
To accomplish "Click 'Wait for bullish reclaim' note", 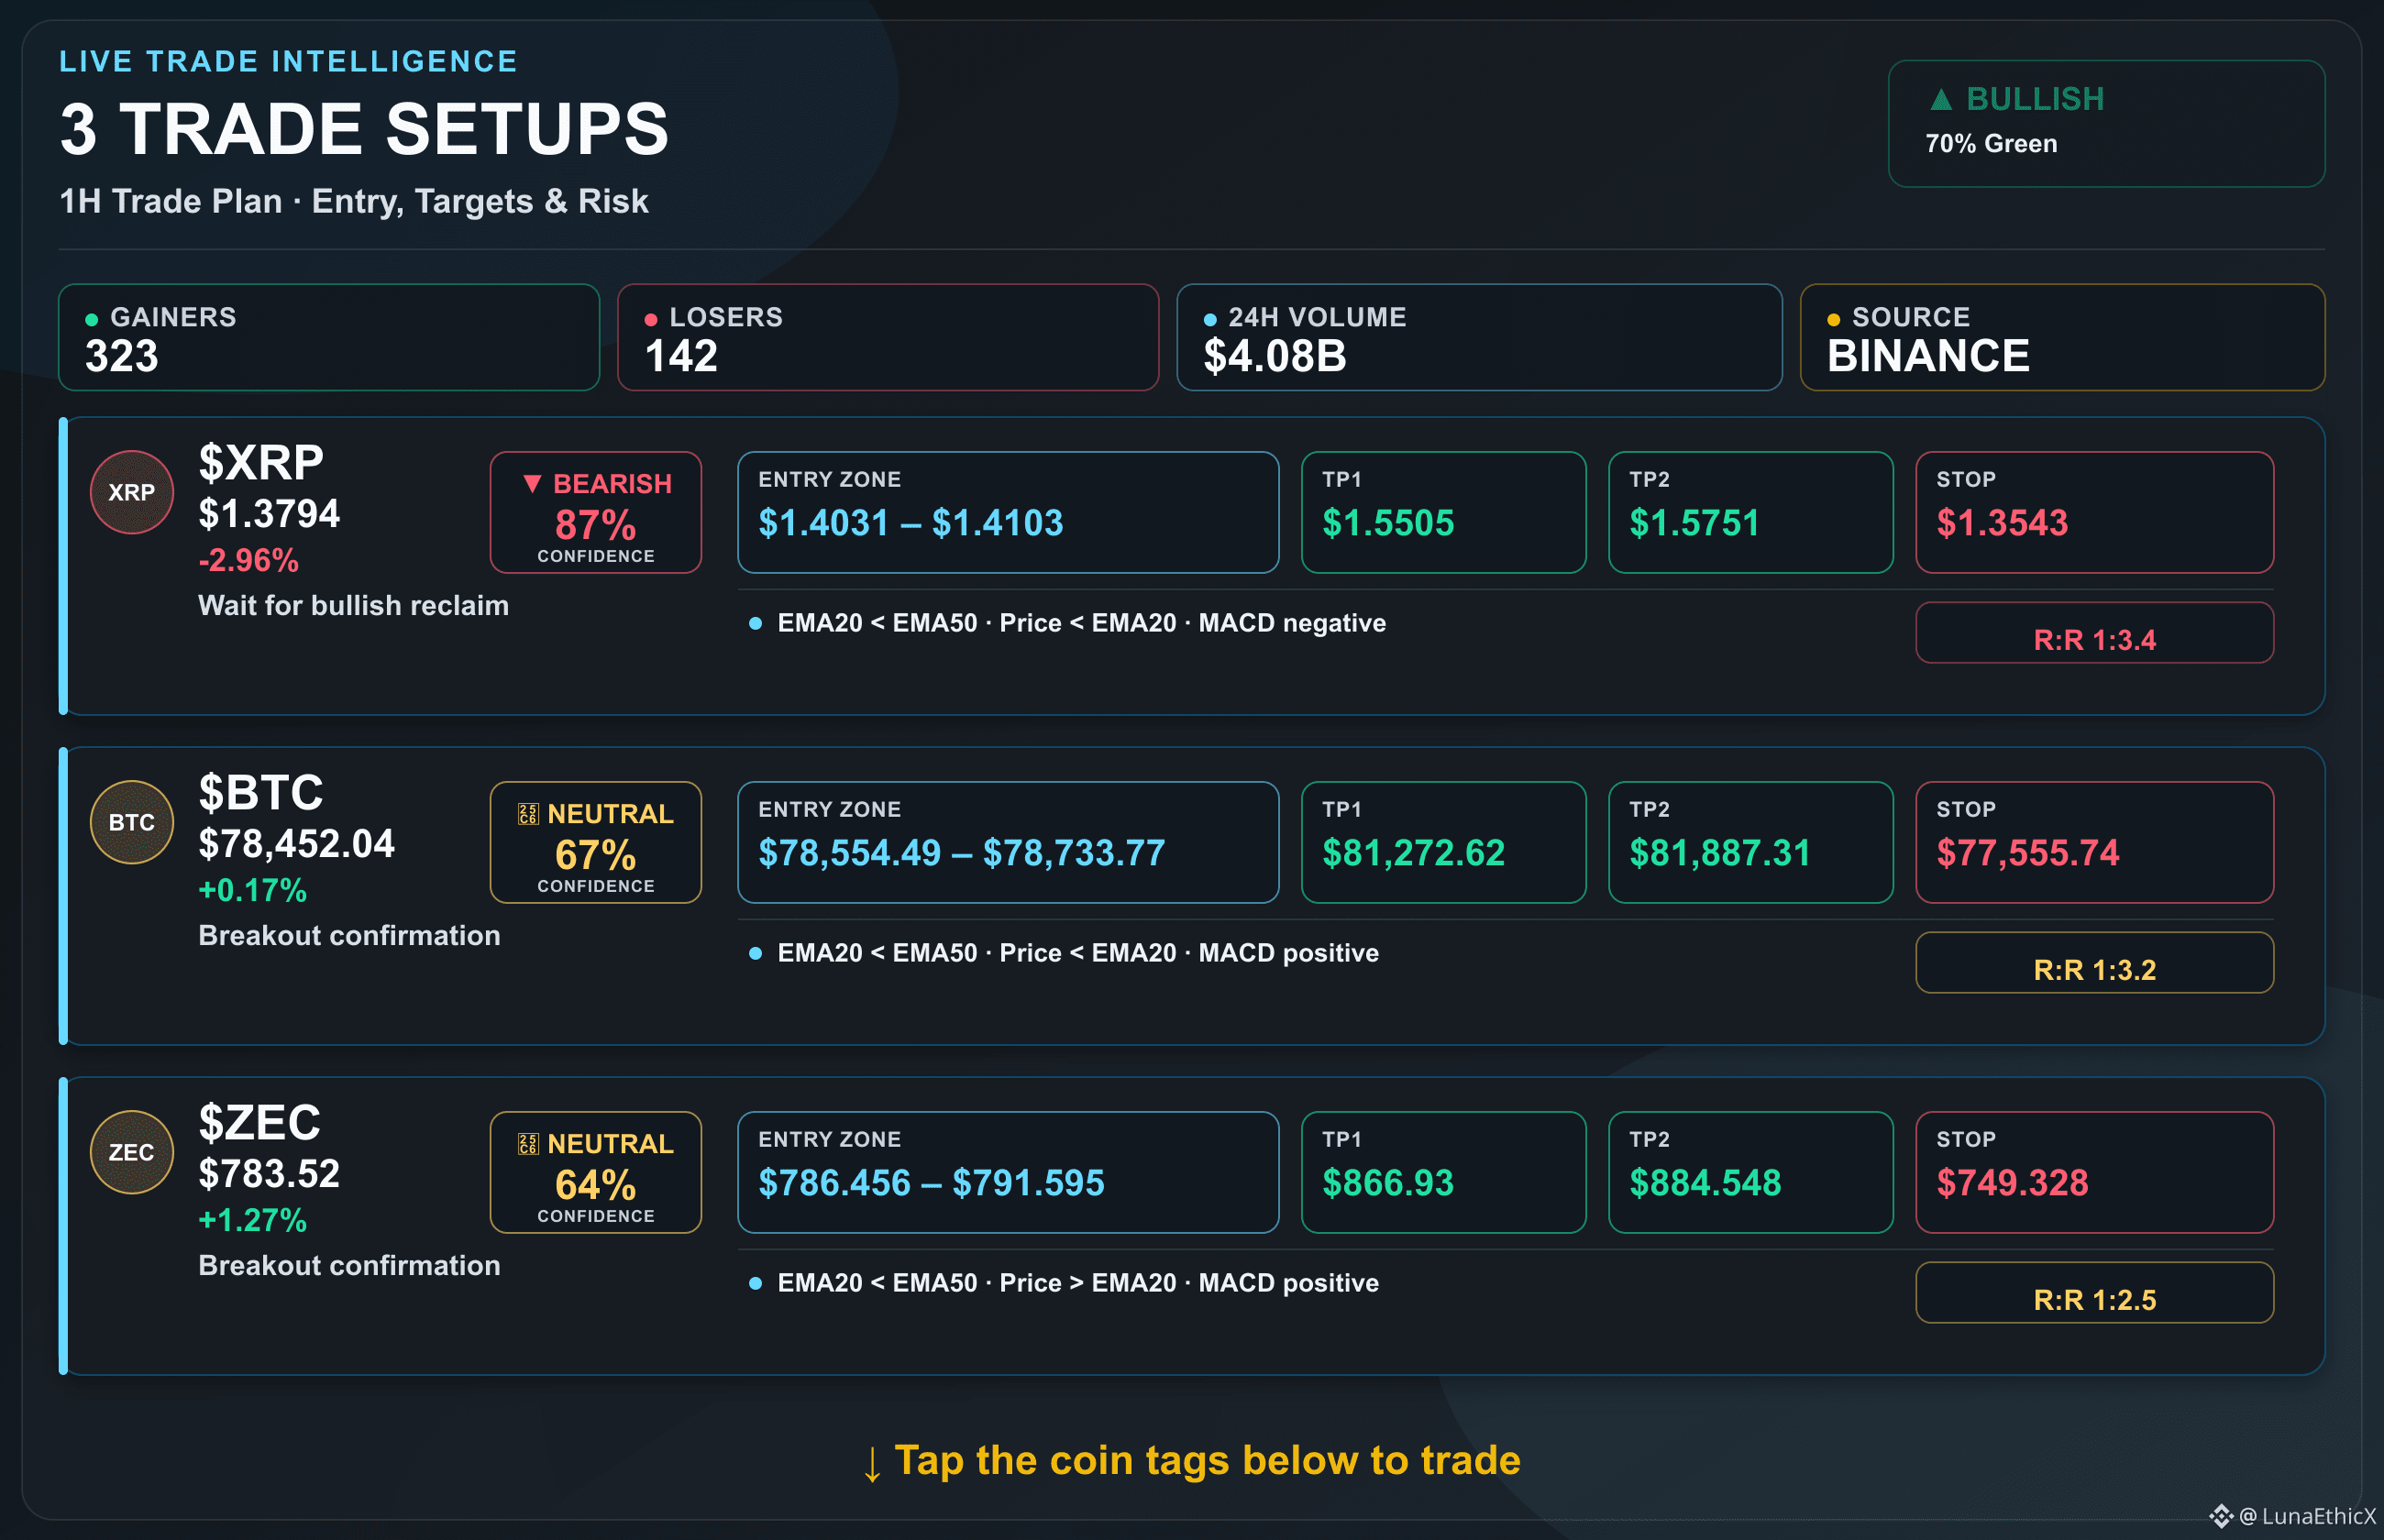I will pyautogui.click(x=353, y=606).
